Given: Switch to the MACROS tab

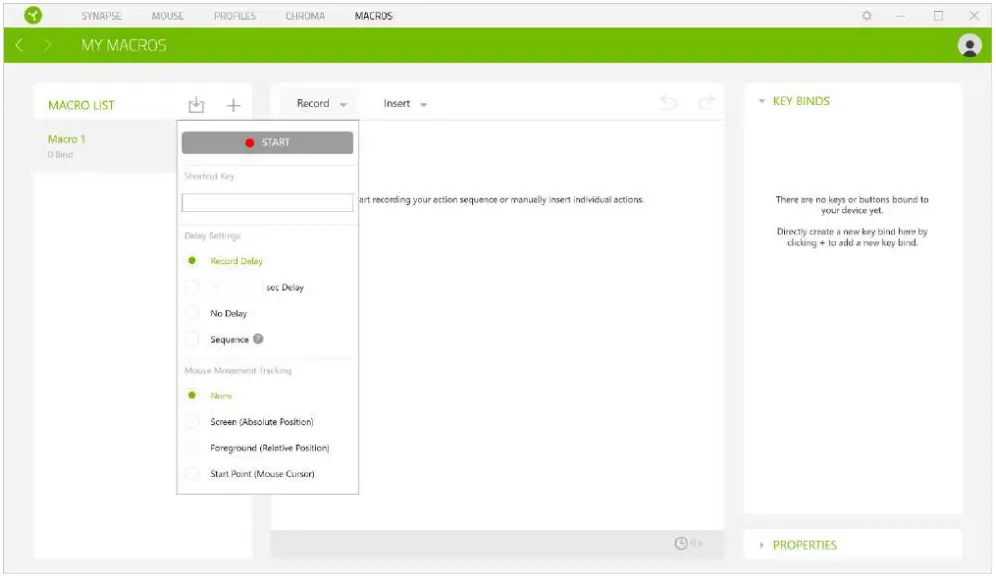Looking at the screenshot, I should click(374, 16).
